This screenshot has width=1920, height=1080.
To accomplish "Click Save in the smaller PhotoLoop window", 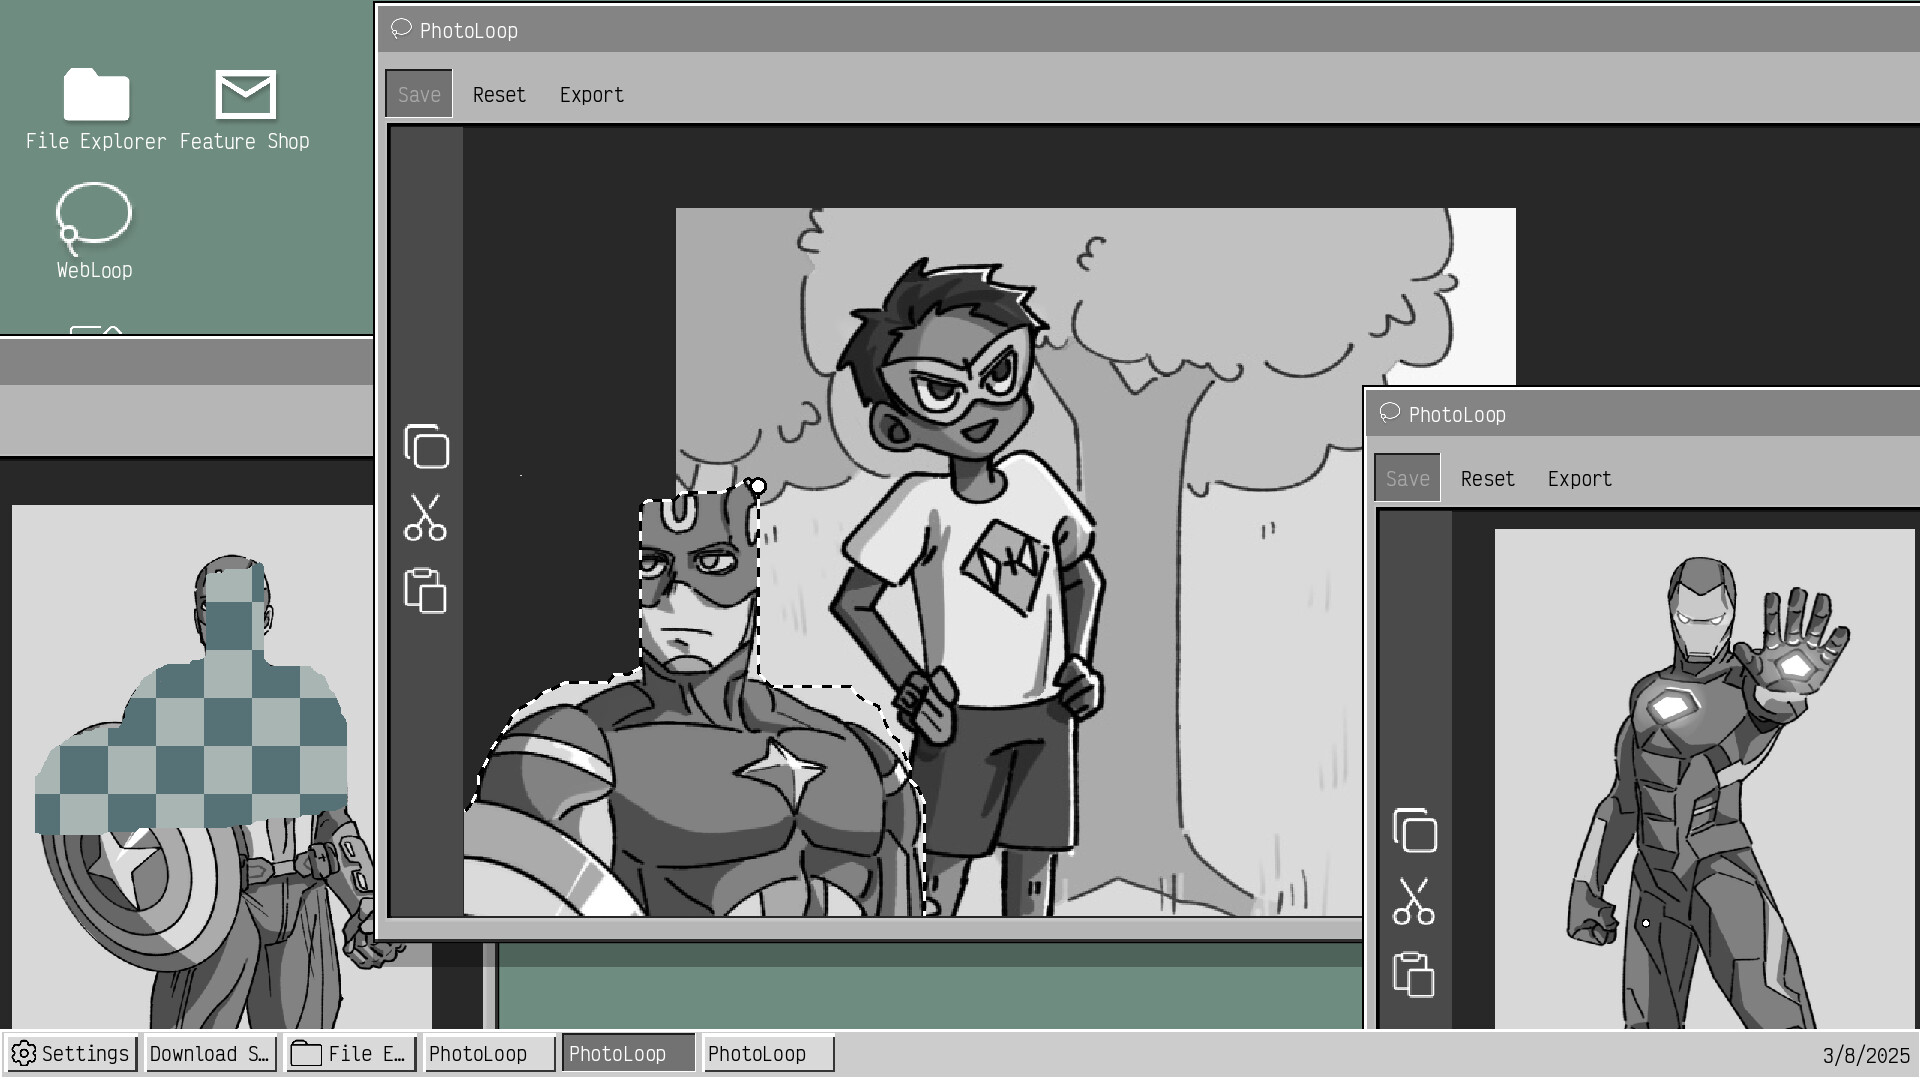I will click(1407, 478).
